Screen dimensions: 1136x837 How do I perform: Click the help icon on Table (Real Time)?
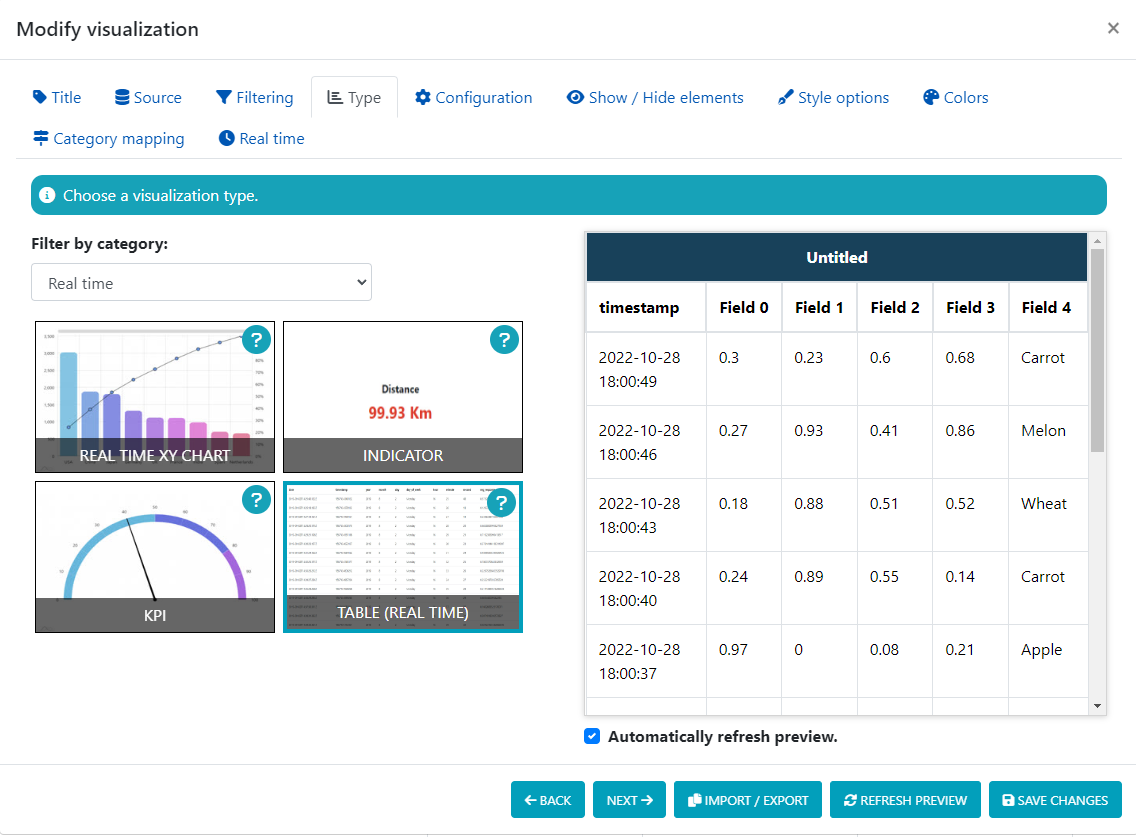501,502
